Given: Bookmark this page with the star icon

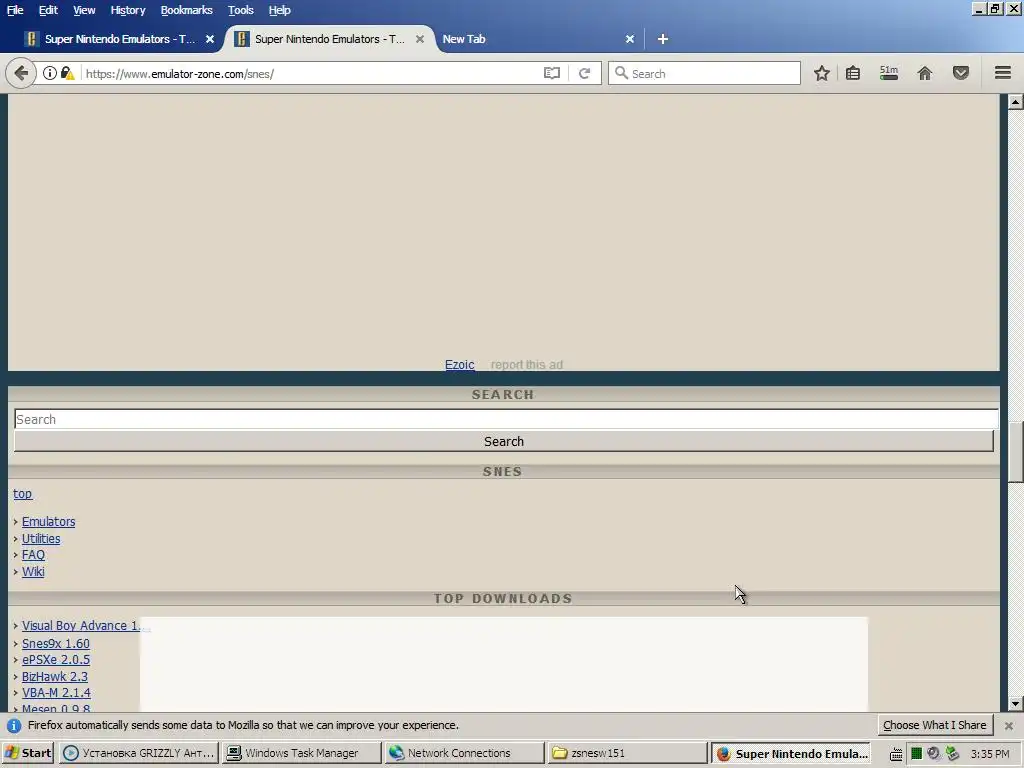Looking at the screenshot, I should coord(822,73).
